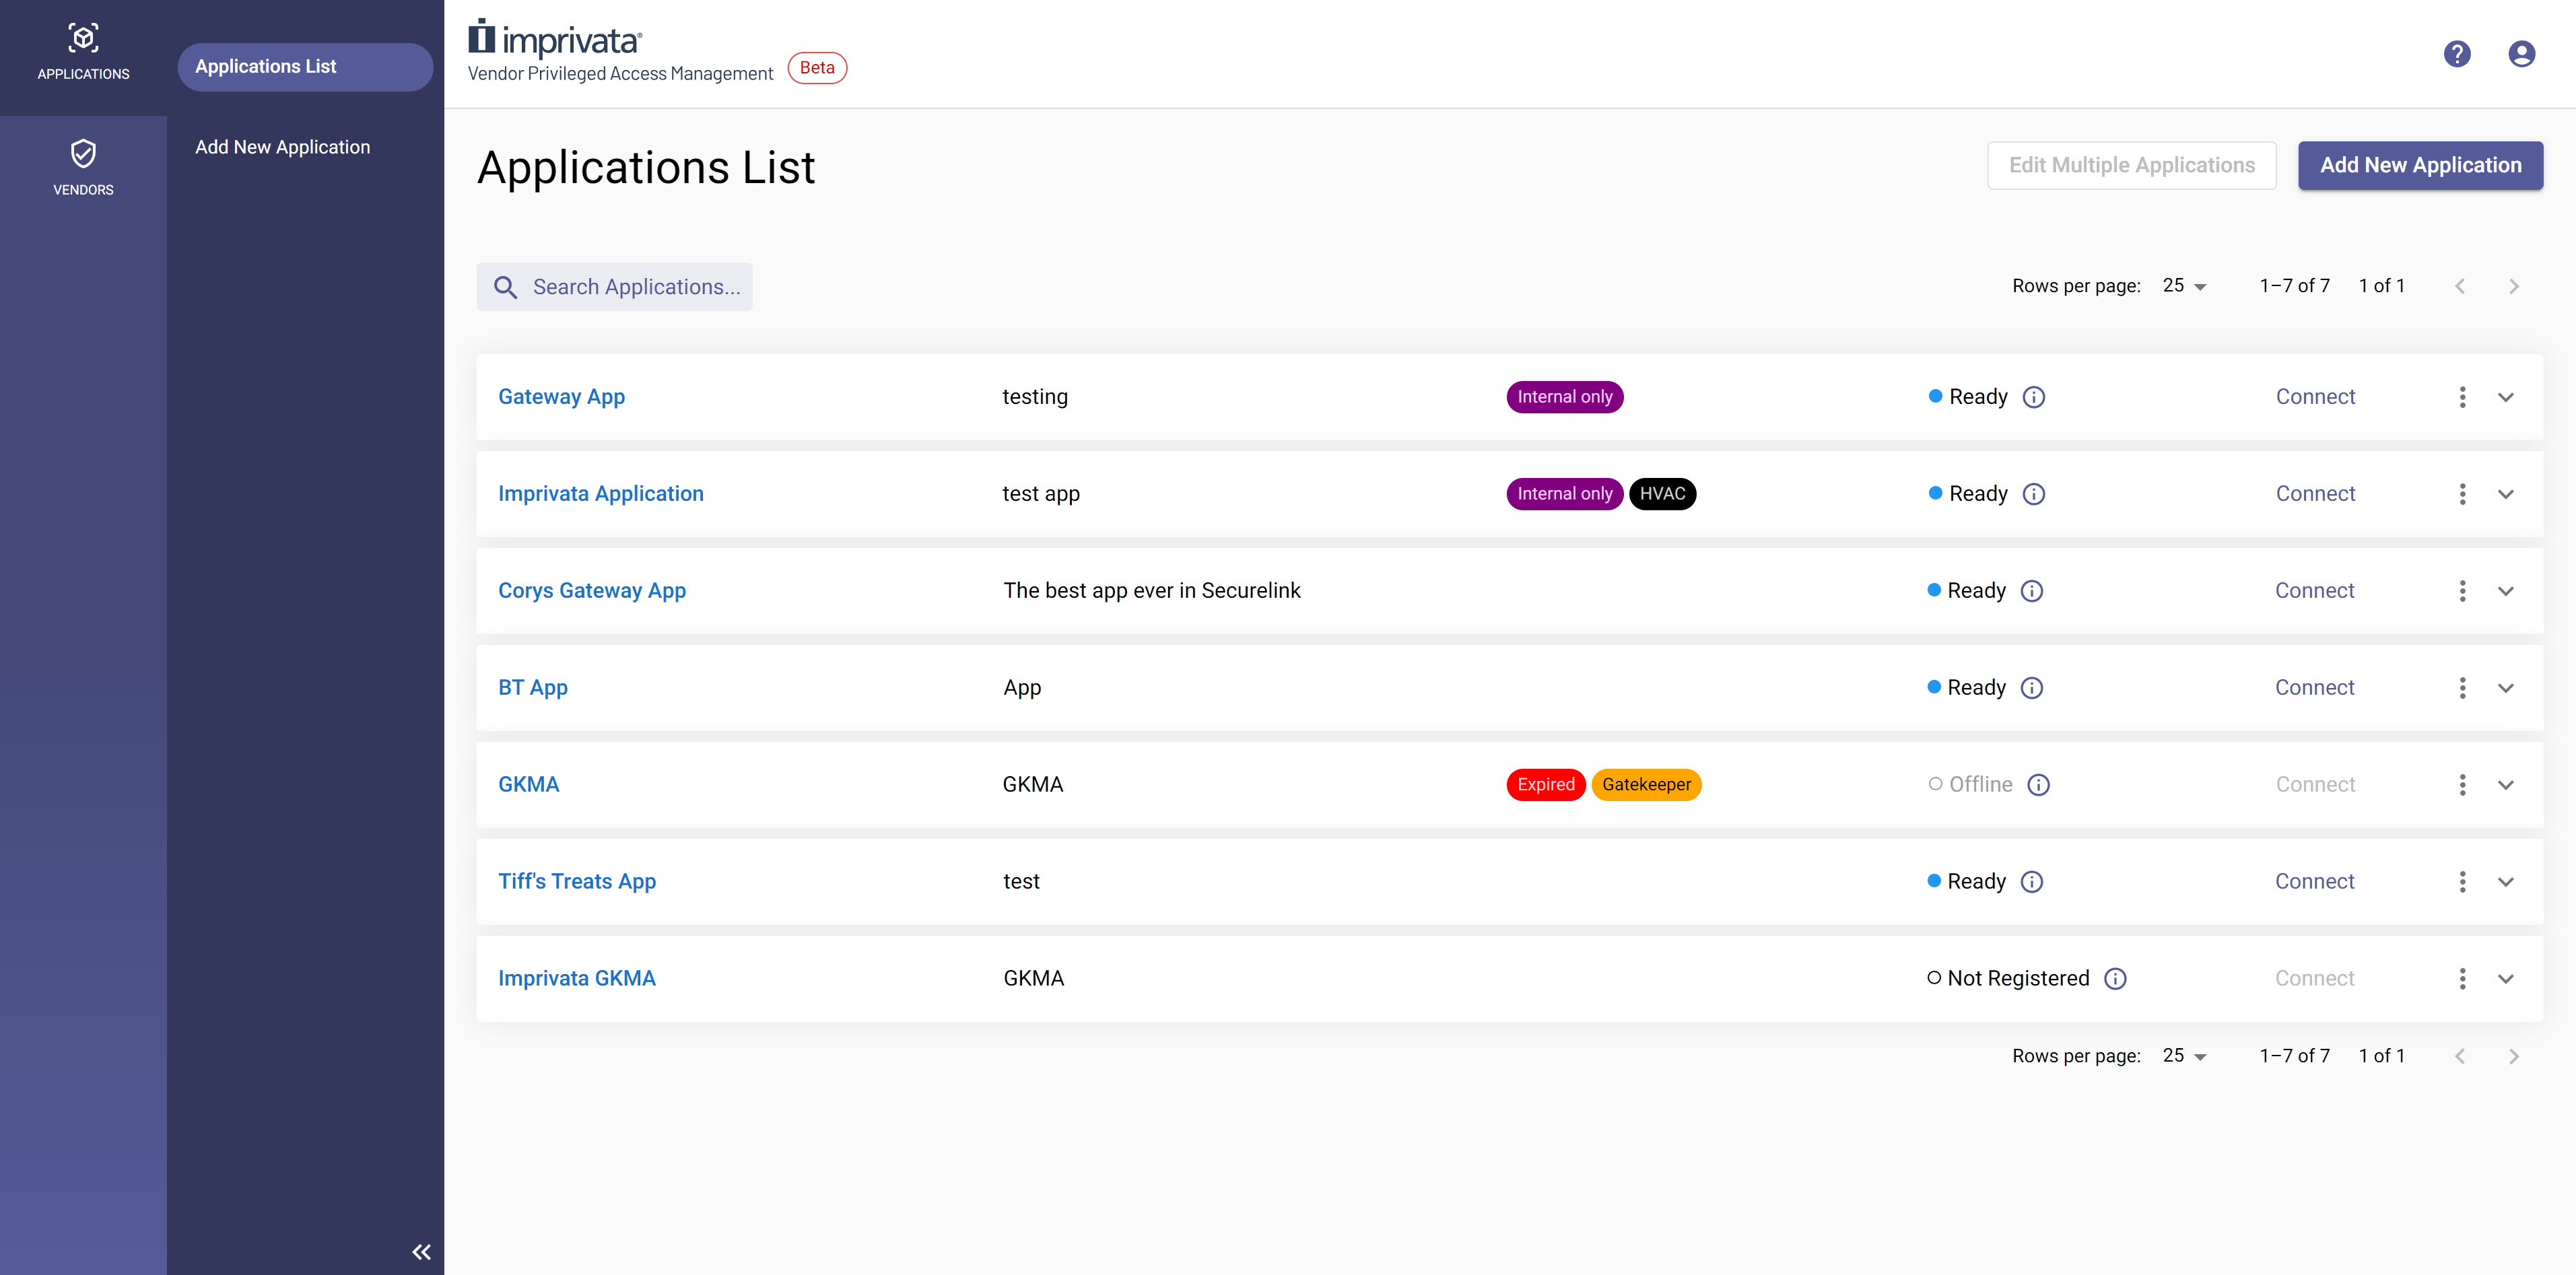Expand the Gateway App row
This screenshot has width=2576, height=1275.
point(2506,397)
